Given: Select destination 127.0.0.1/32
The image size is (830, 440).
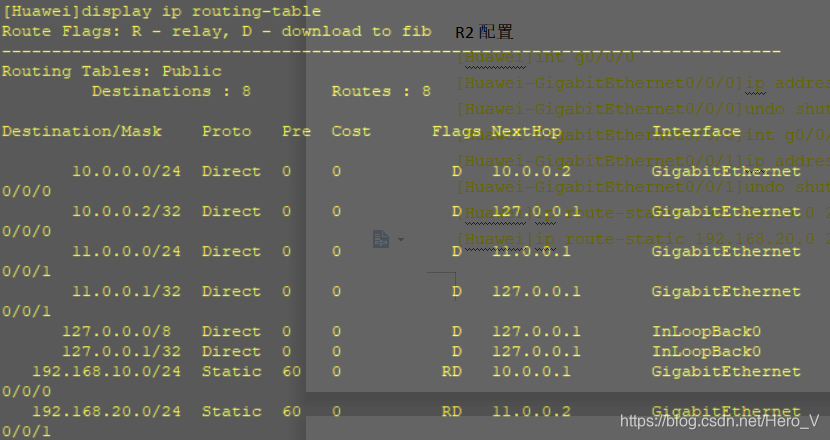Looking at the screenshot, I should point(121,351).
